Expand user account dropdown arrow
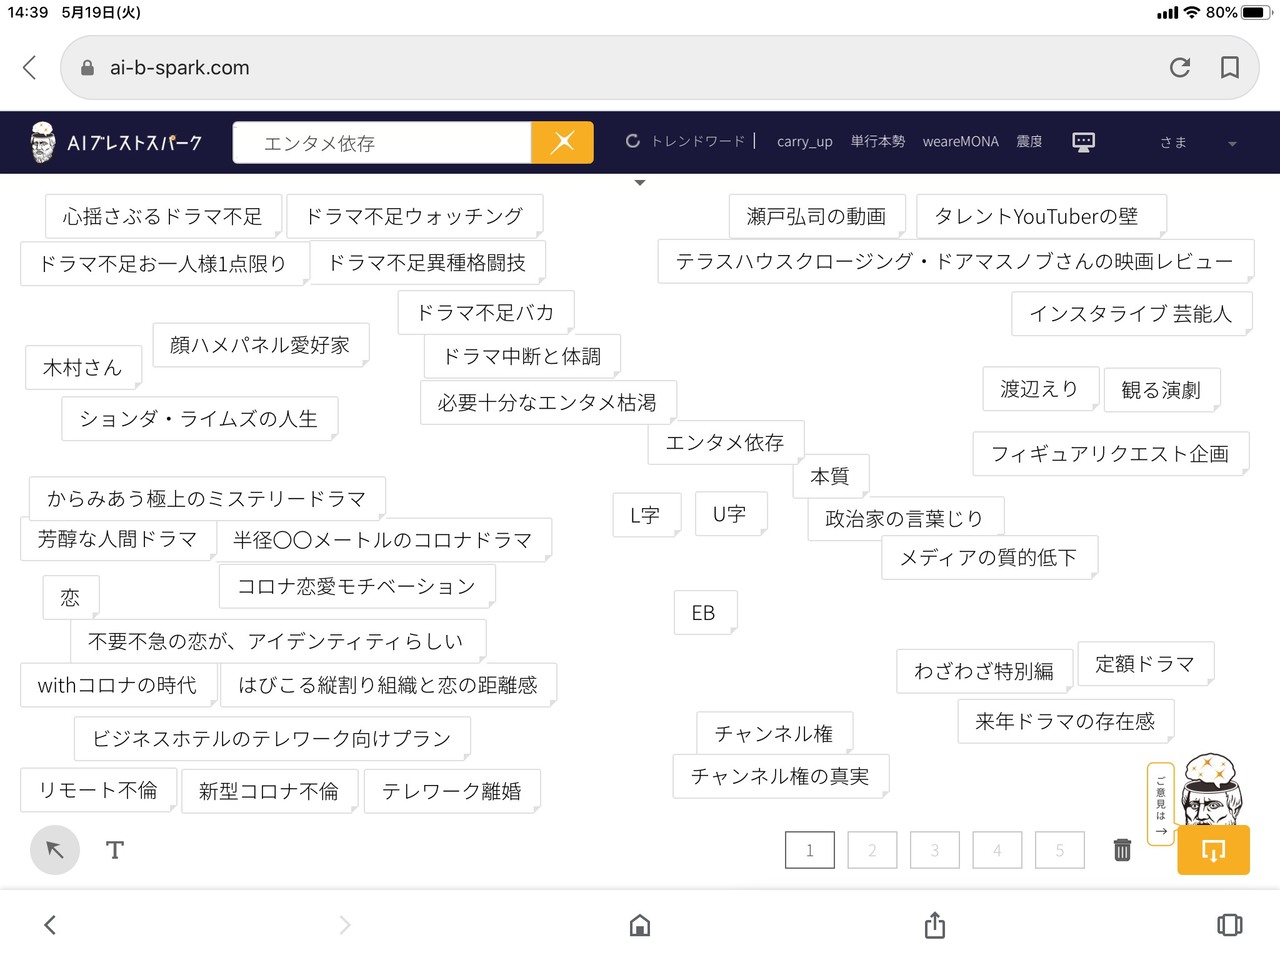 pyautogui.click(x=1232, y=144)
